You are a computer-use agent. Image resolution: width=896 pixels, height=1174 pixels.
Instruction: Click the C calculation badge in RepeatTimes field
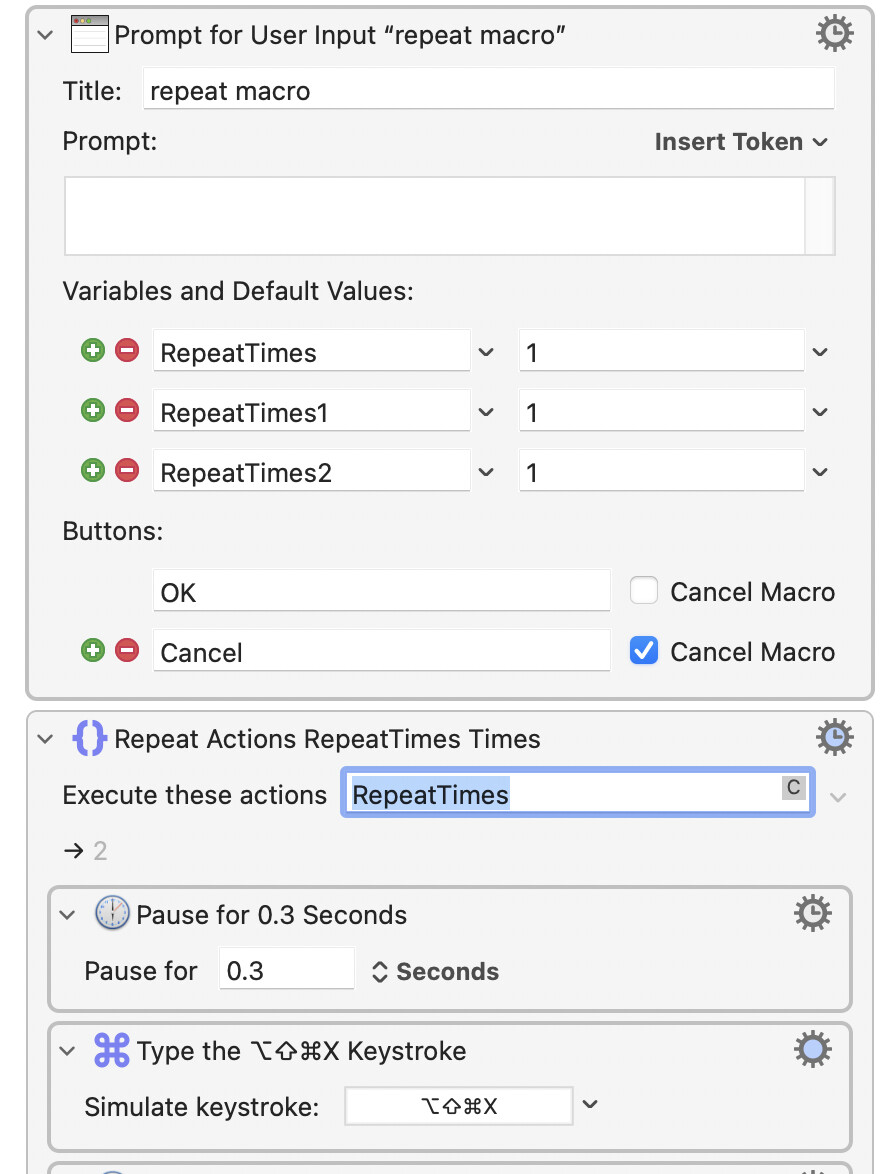click(x=793, y=787)
